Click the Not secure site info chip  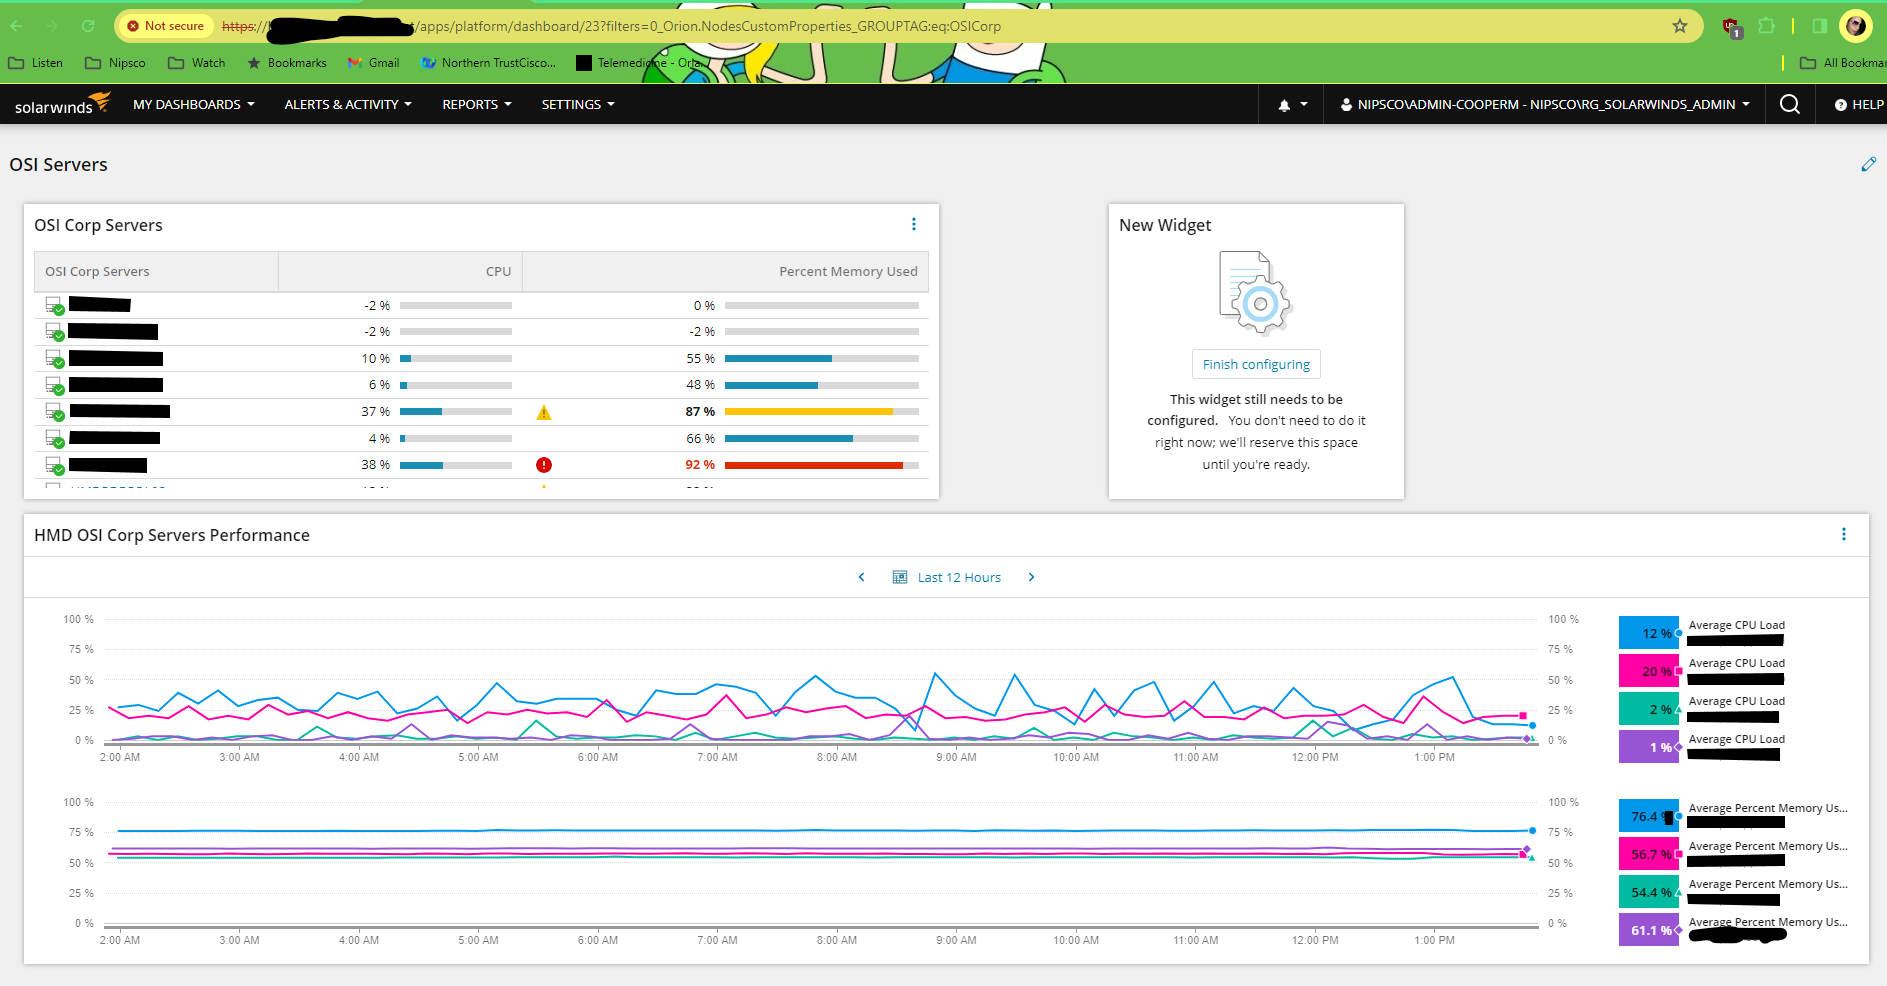[165, 26]
